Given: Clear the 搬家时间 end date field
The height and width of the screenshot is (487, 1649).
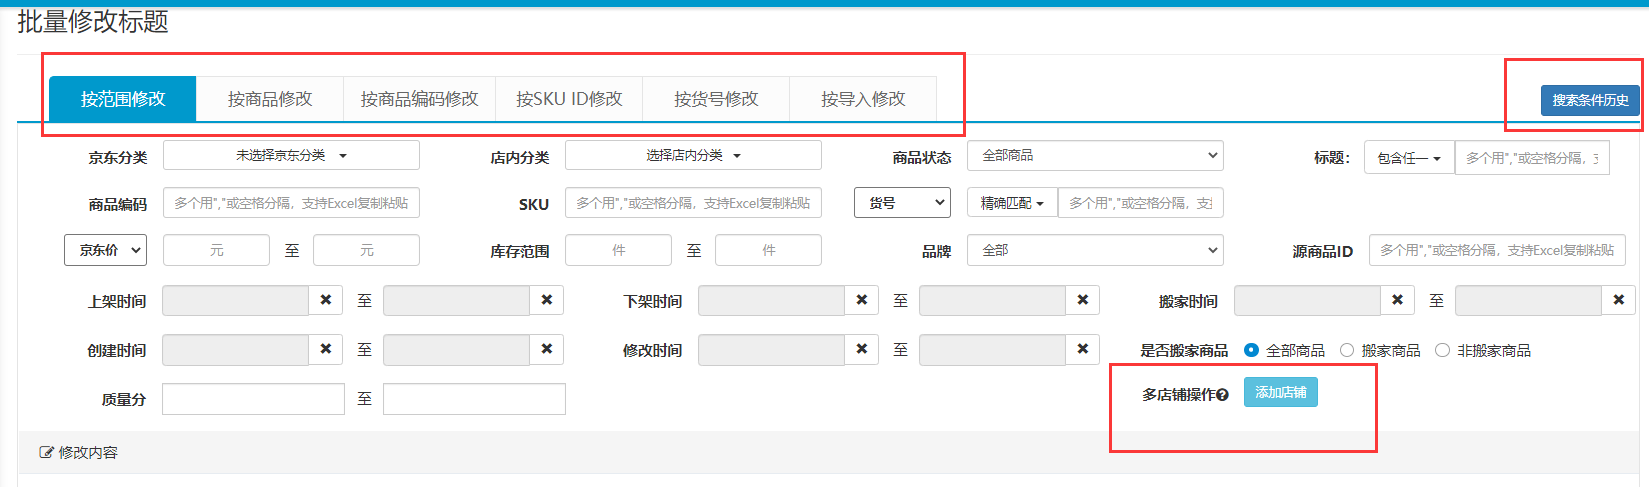Looking at the screenshot, I should click(1619, 300).
